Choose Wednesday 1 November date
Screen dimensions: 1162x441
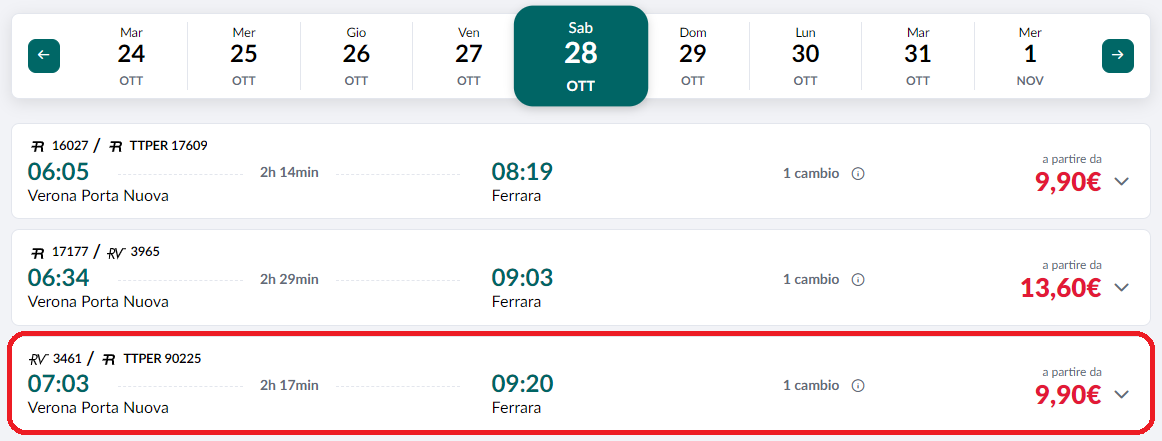coord(1030,56)
